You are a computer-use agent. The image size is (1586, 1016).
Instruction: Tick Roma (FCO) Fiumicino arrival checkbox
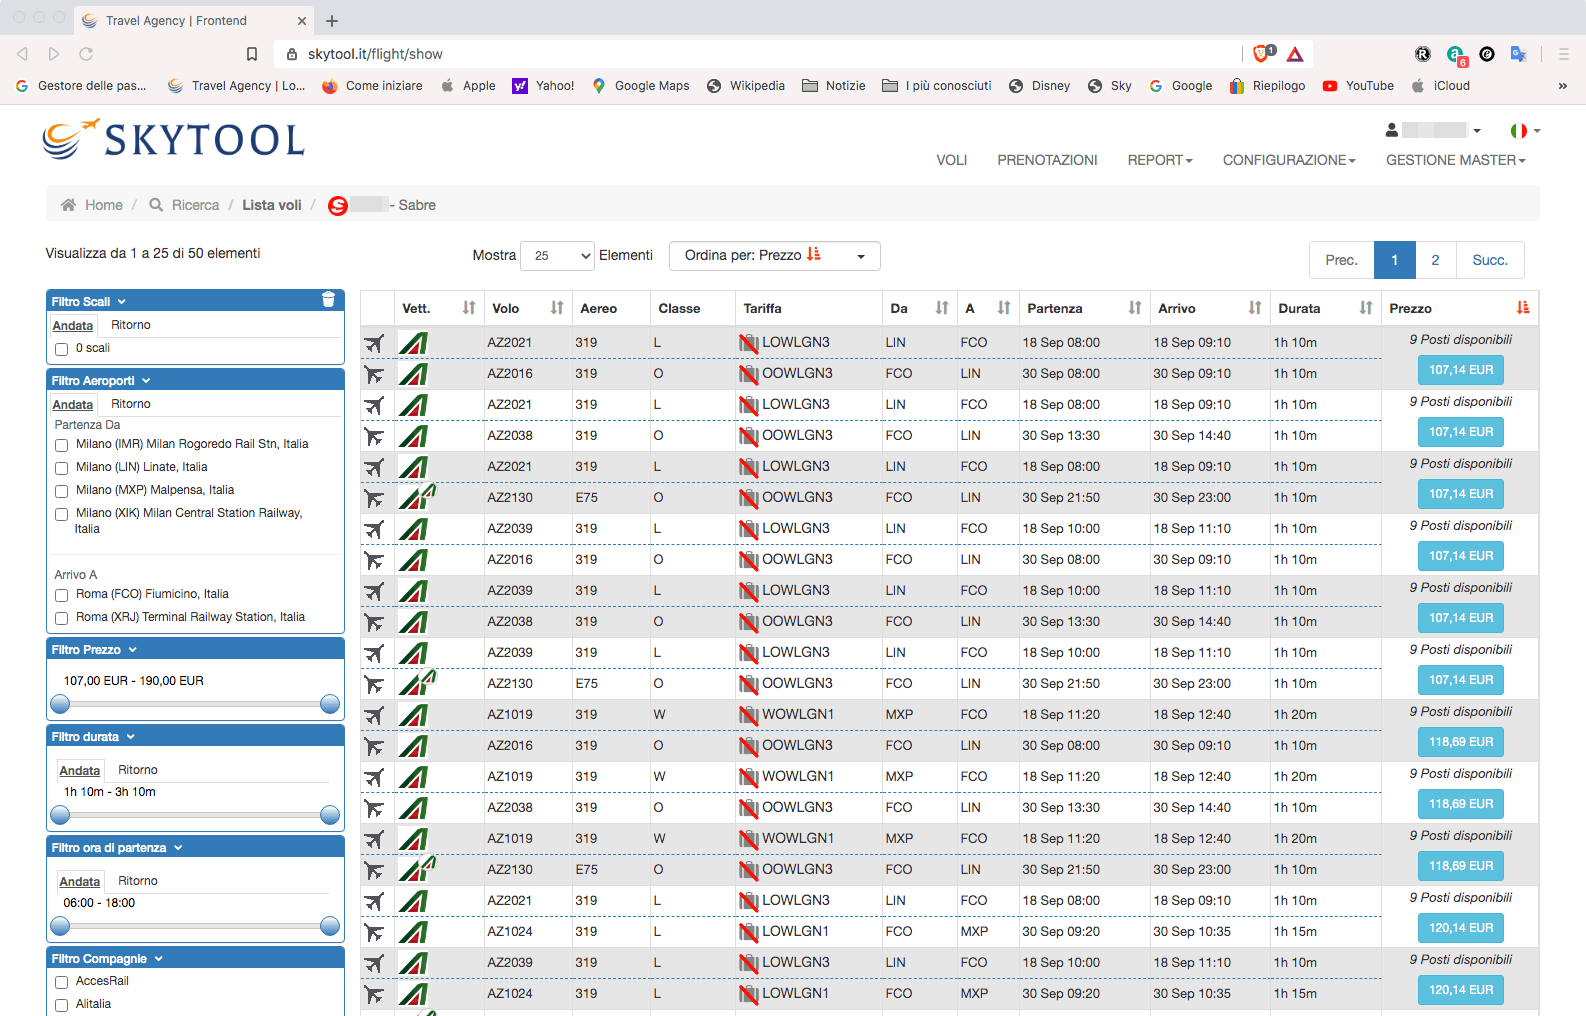coord(62,595)
